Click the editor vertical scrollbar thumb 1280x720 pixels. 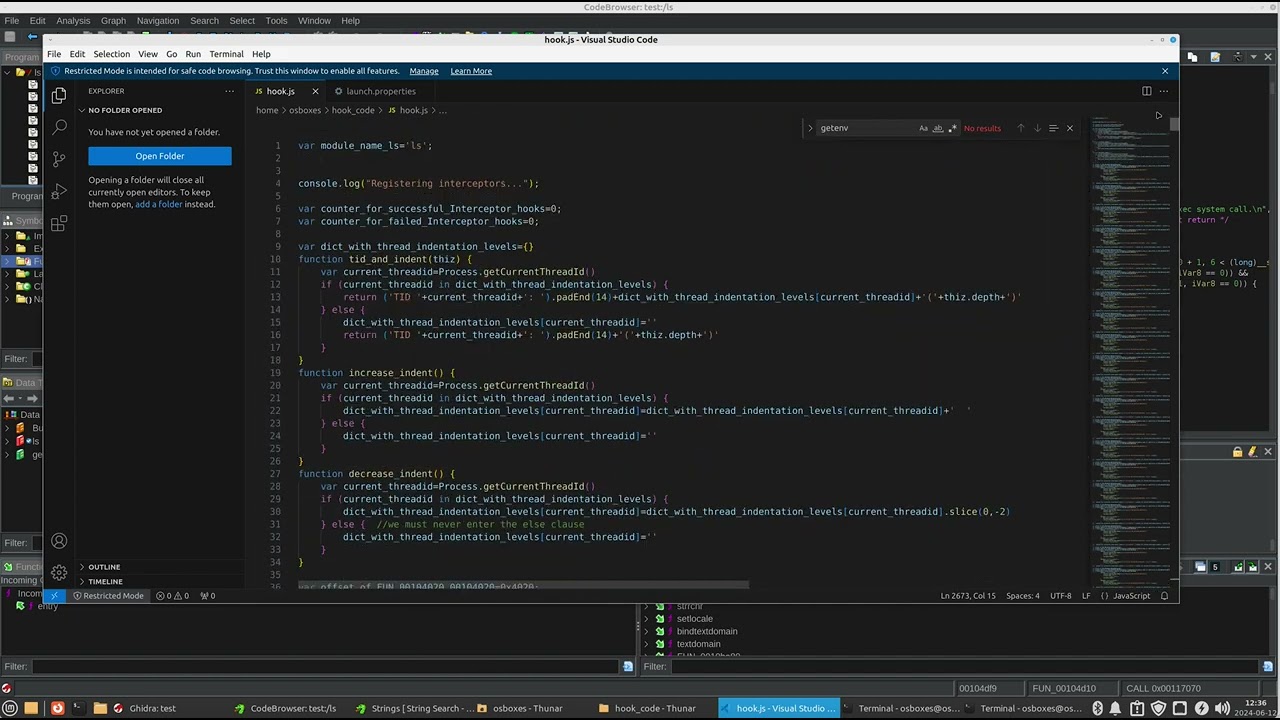pos(1174,124)
